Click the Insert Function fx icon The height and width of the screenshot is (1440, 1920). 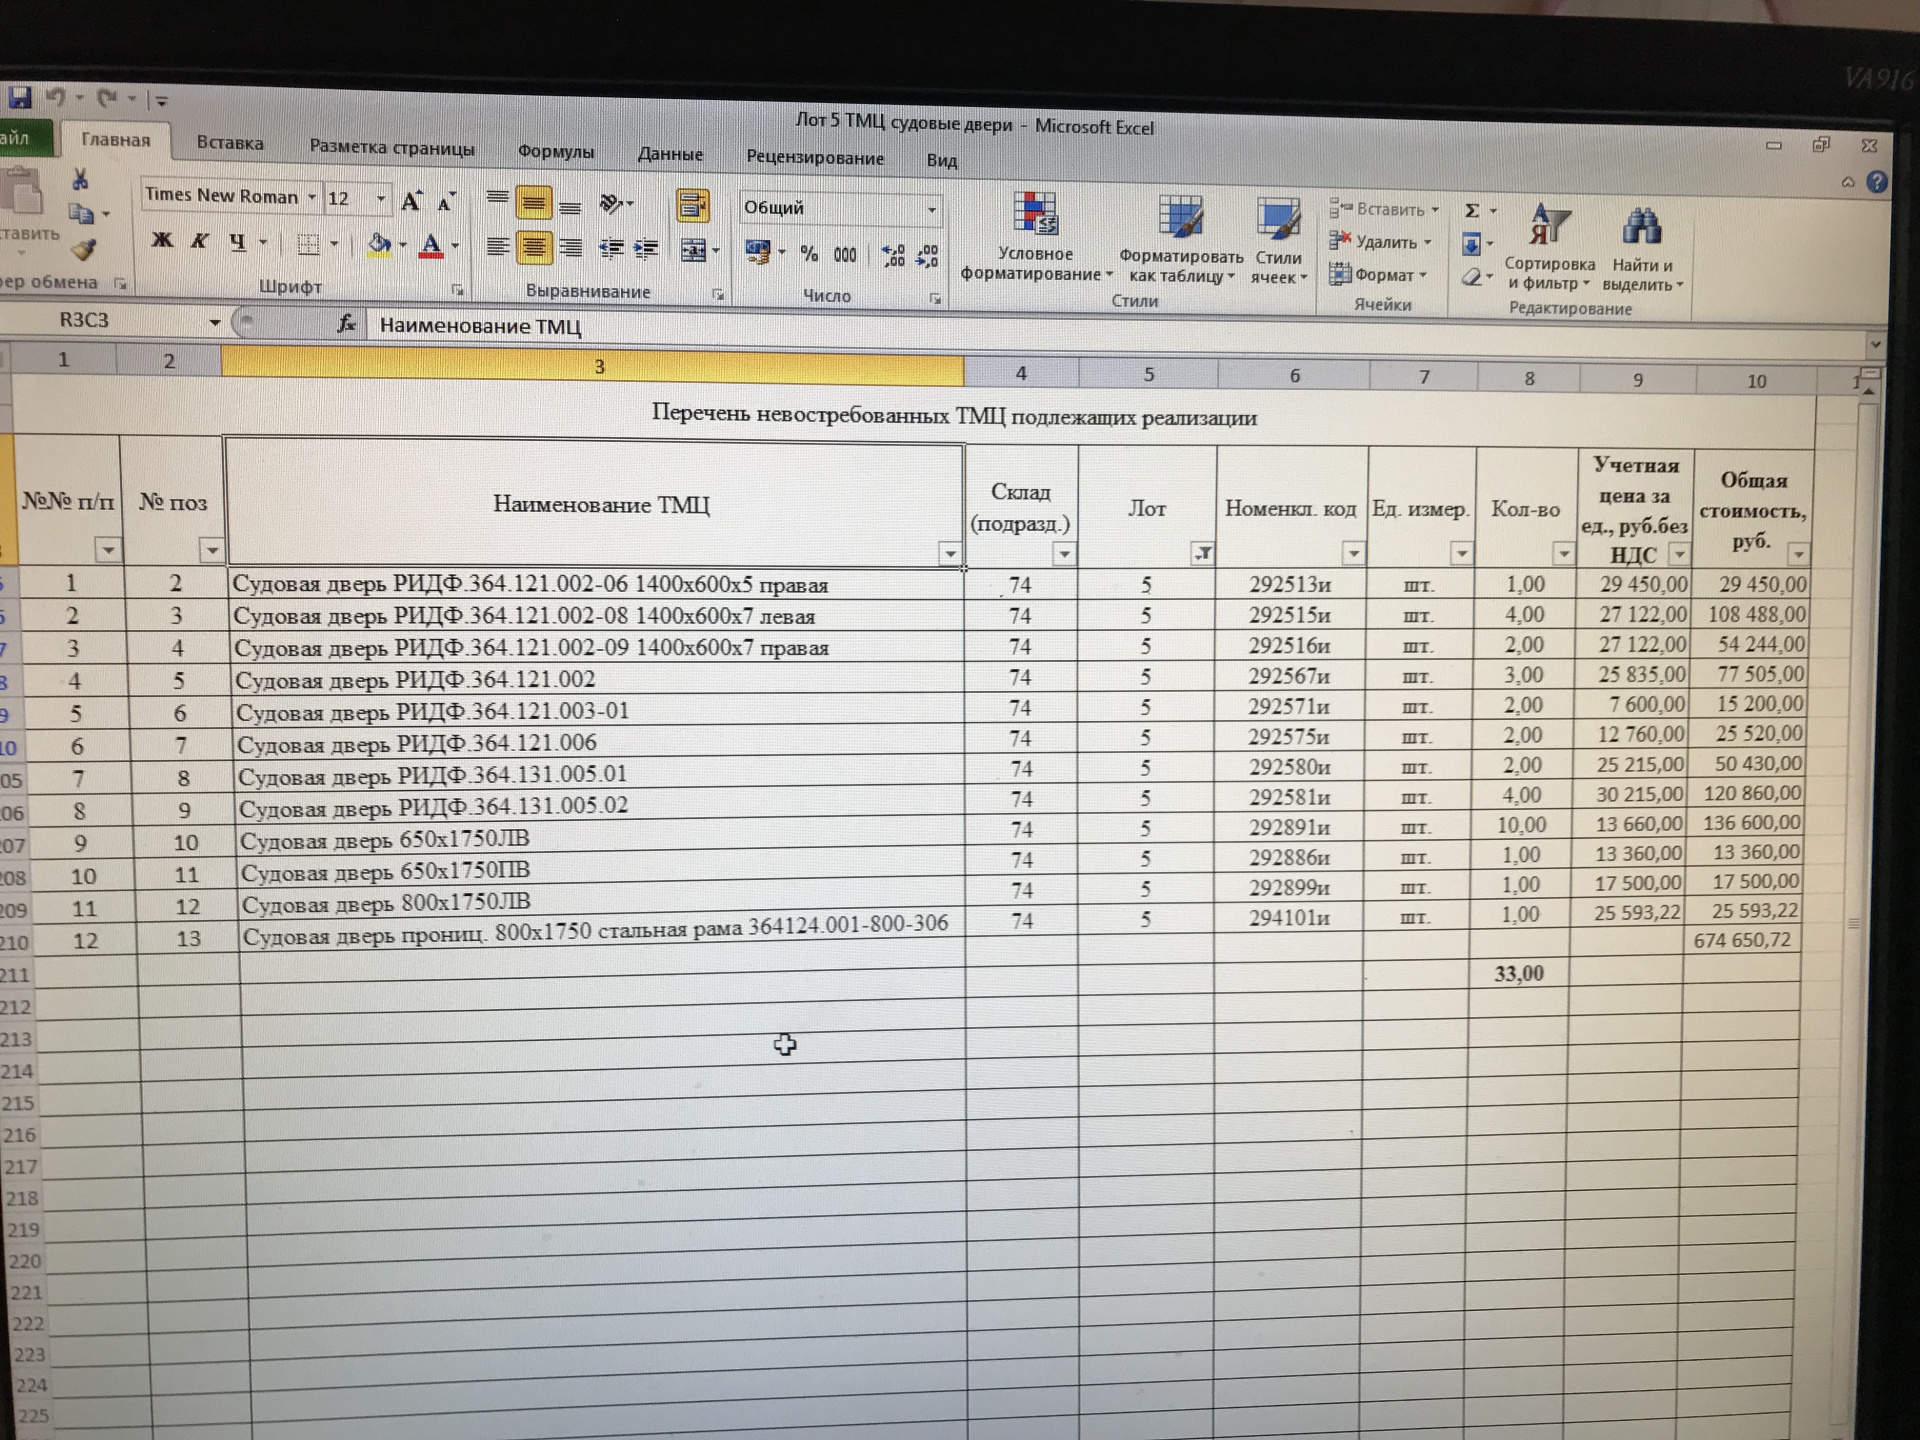(346, 323)
